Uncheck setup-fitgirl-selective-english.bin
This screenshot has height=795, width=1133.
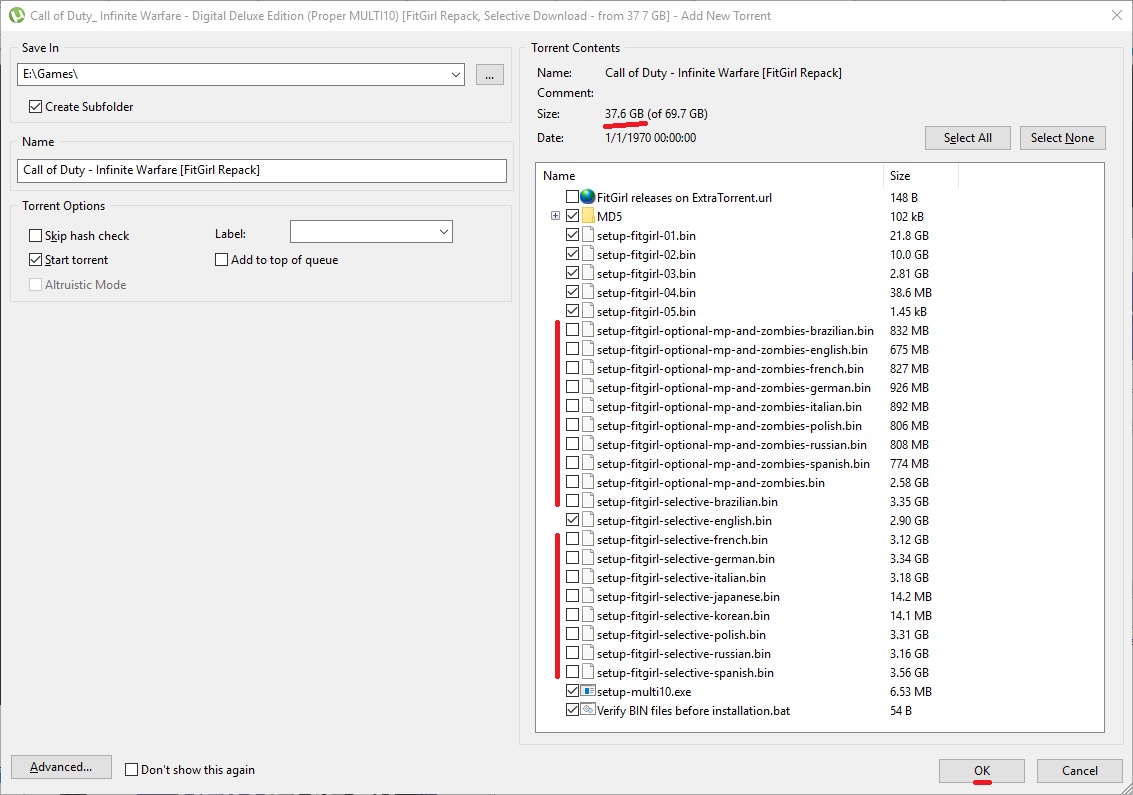pyautogui.click(x=572, y=520)
